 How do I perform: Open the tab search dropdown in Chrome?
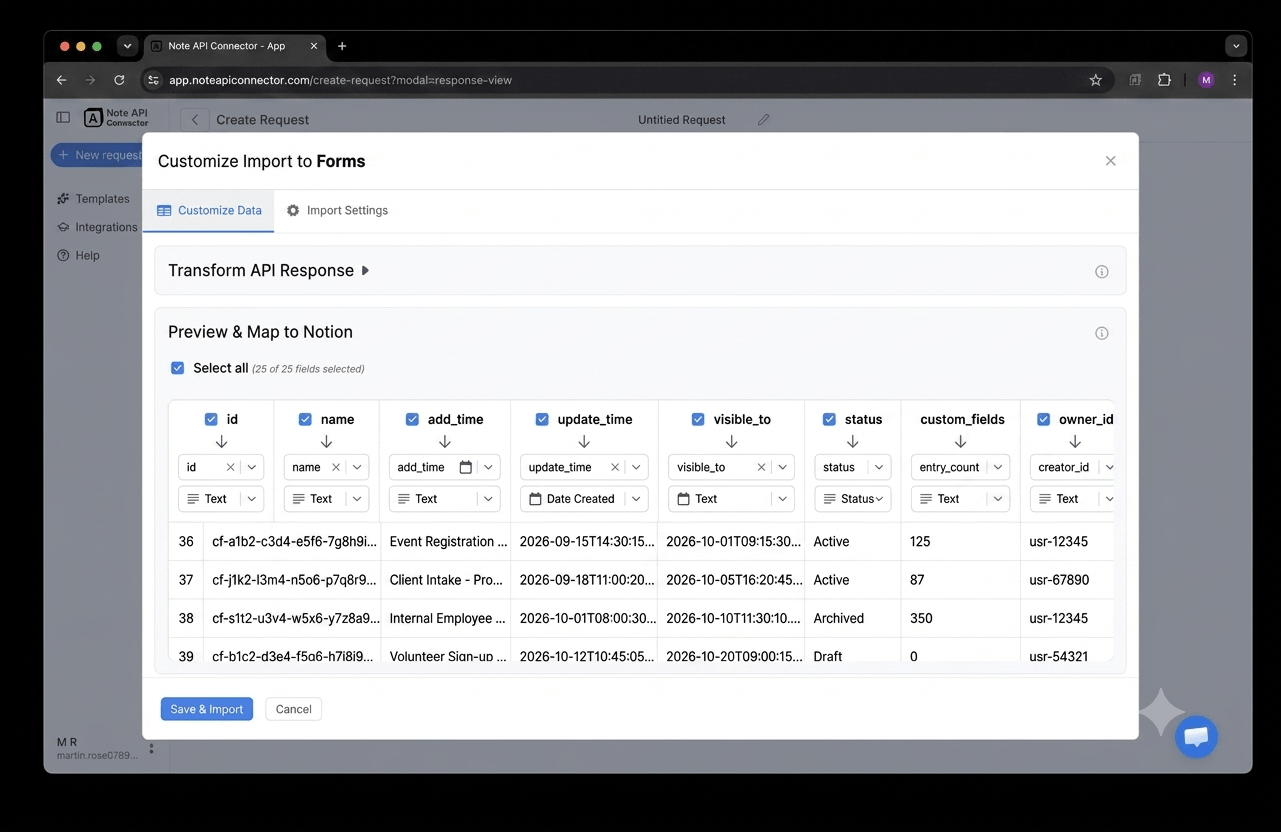tap(1236, 46)
